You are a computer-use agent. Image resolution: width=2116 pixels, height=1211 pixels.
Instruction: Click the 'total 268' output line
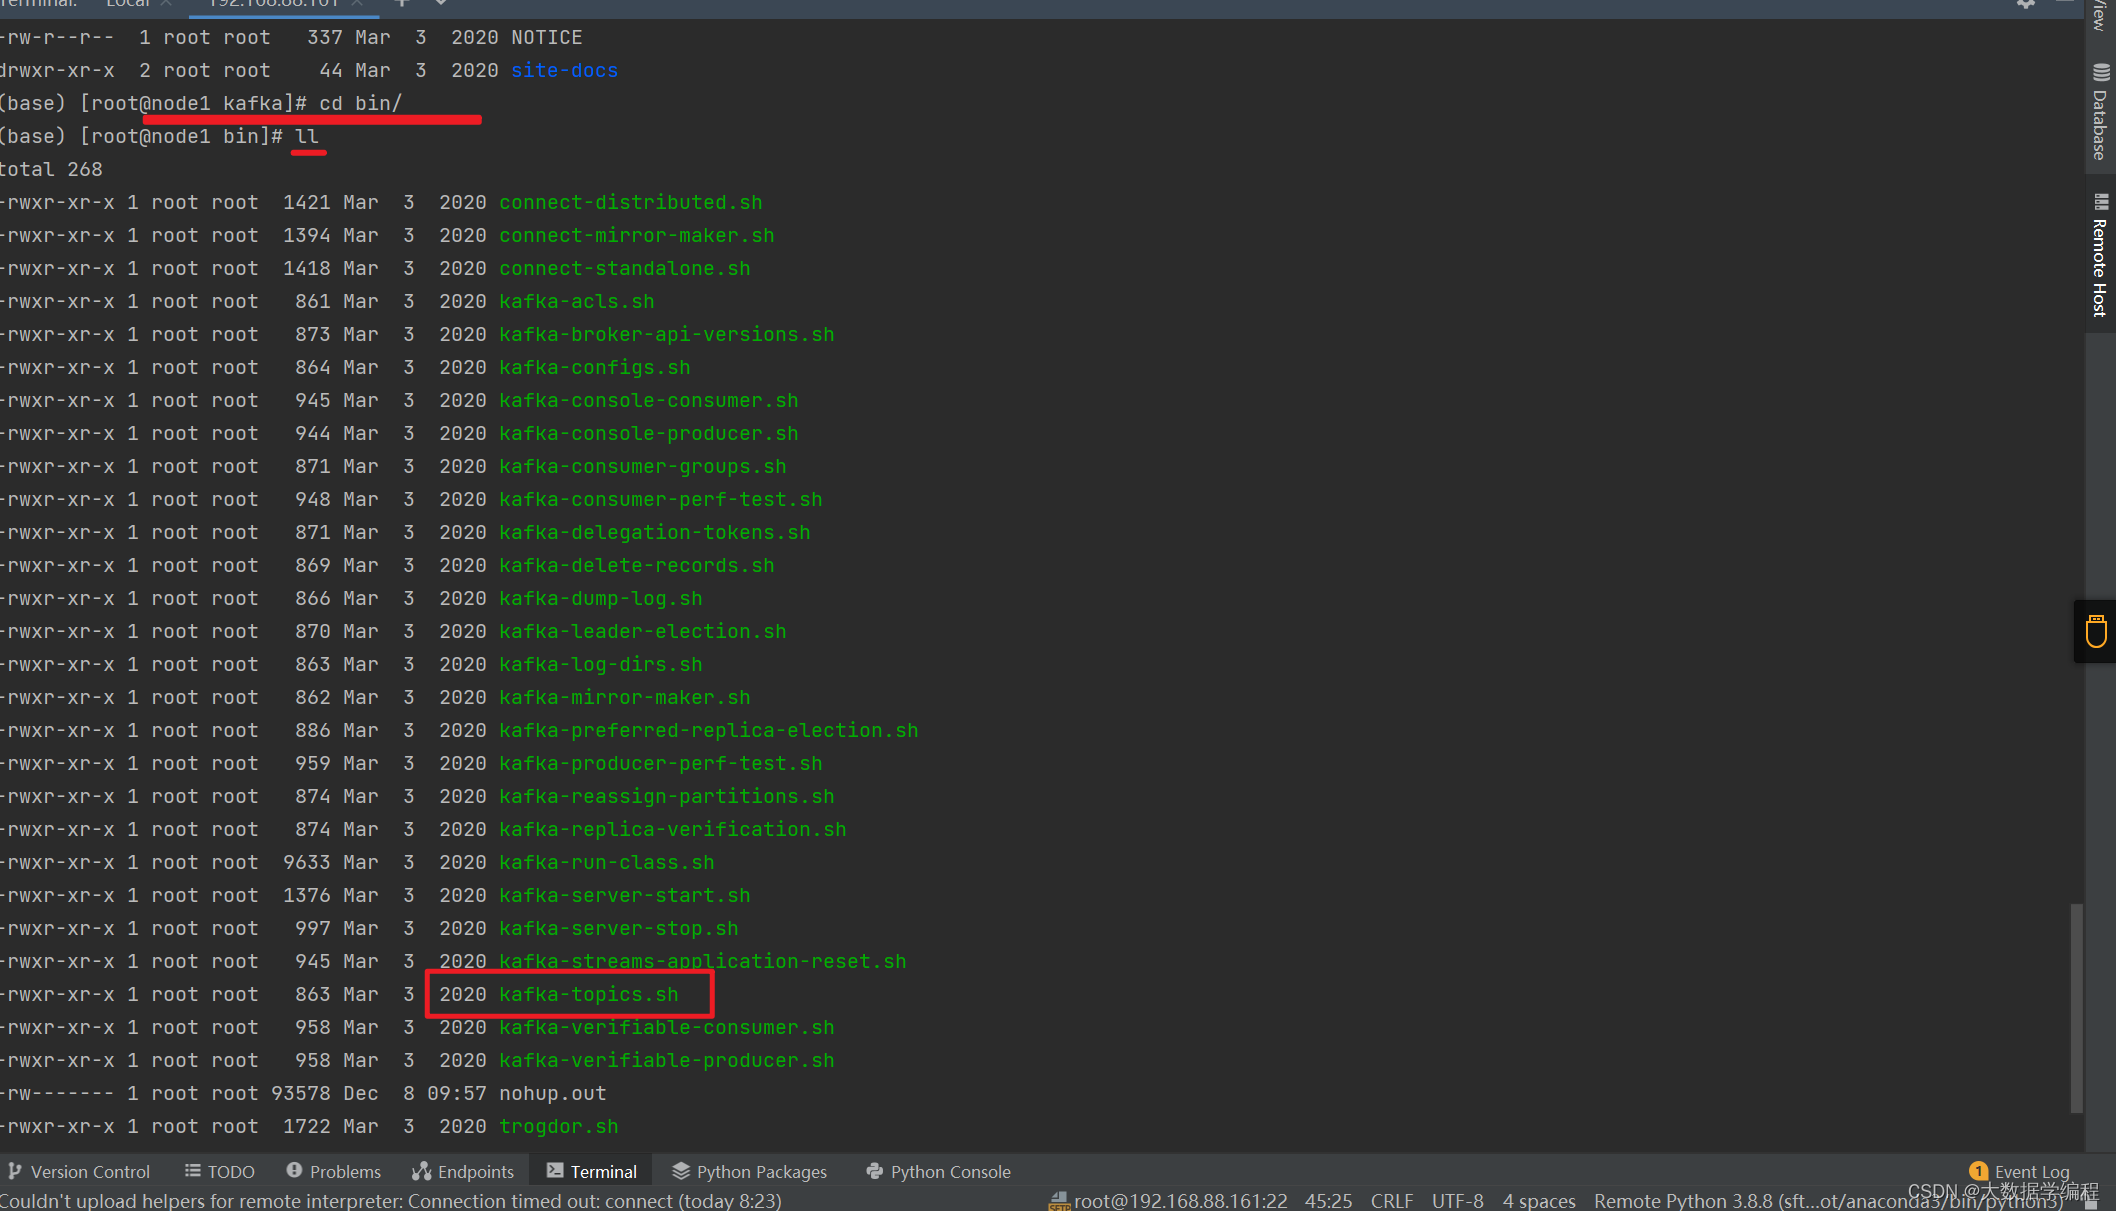51,169
